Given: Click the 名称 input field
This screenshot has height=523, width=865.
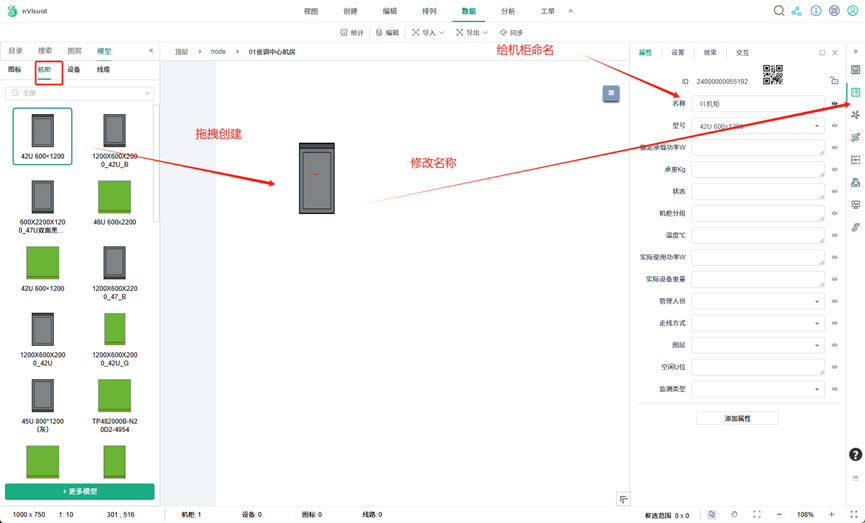Looking at the screenshot, I should click(x=757, y=104).
